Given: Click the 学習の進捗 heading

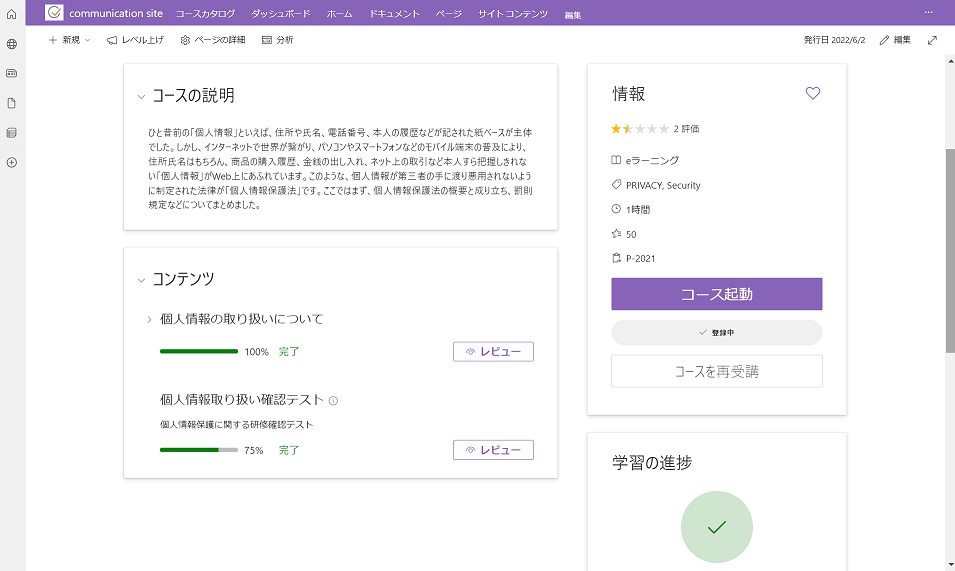Looking at the screenshot, I should coord(652,463).
